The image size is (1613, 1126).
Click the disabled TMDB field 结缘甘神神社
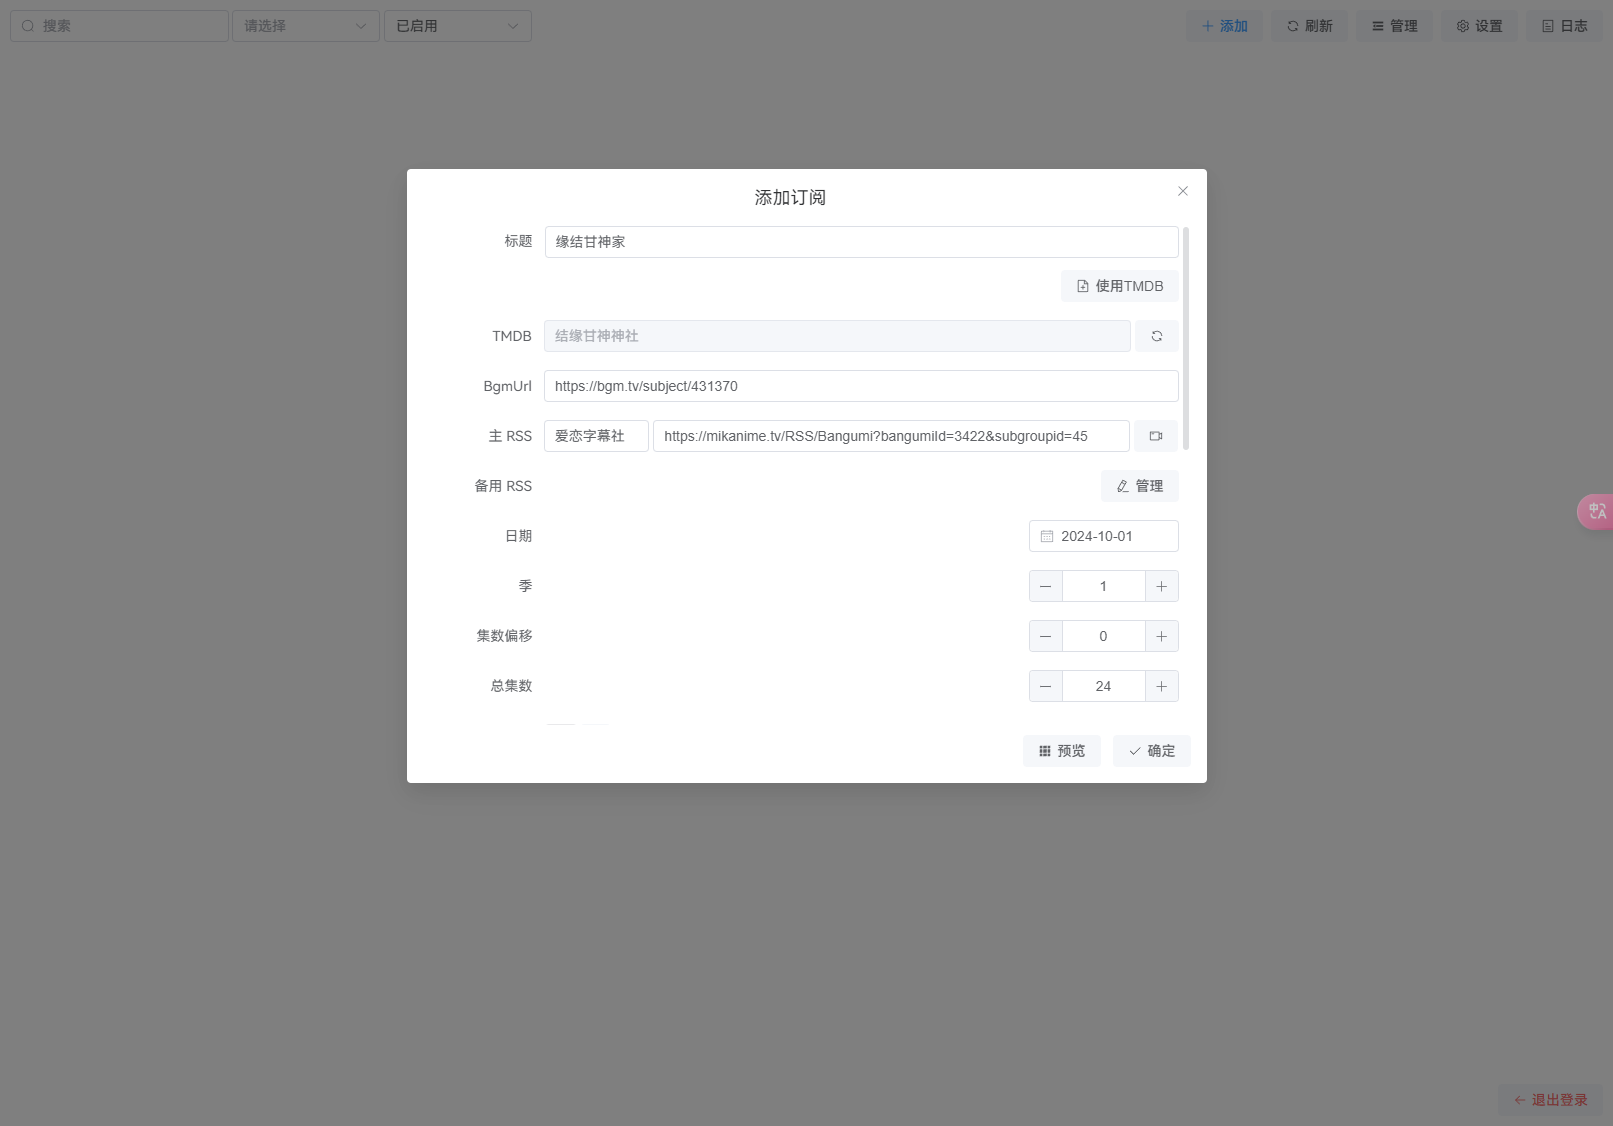(838, 336)
